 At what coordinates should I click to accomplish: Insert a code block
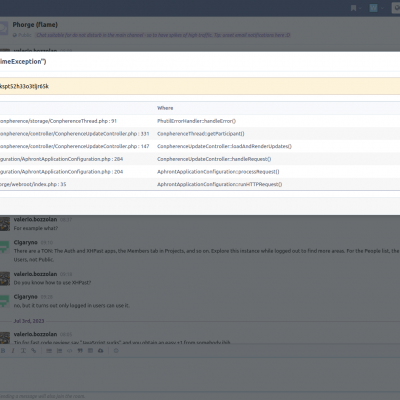(70, 351)
